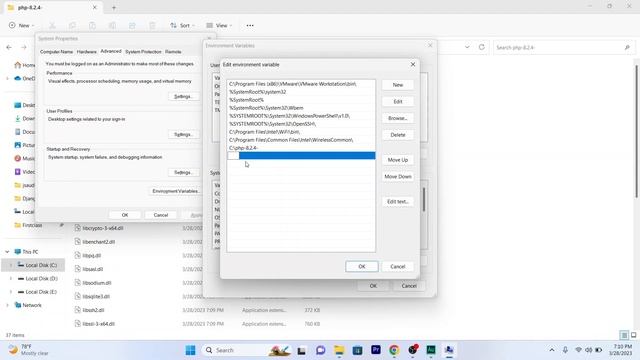Open File Explorer from the taskbar

(339, 350)
